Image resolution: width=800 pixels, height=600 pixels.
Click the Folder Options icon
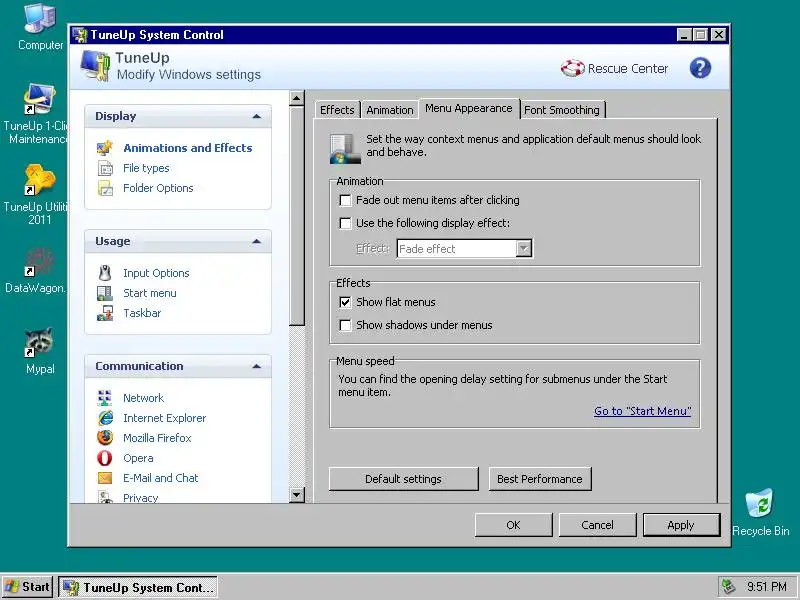105,188
